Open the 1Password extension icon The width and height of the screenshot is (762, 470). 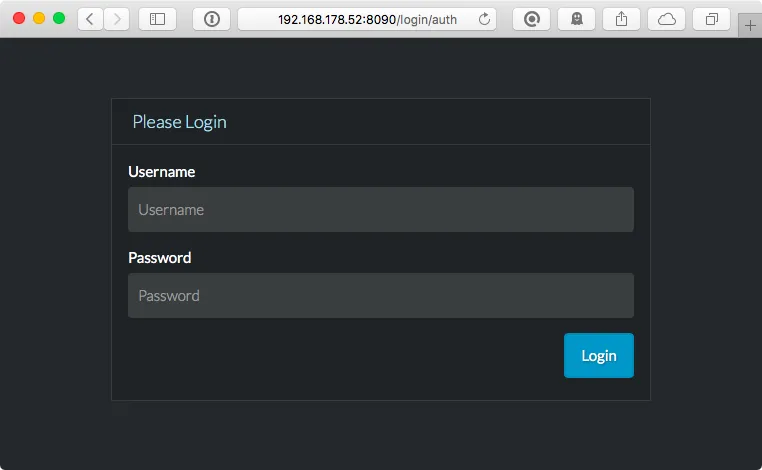pos(211,19)
